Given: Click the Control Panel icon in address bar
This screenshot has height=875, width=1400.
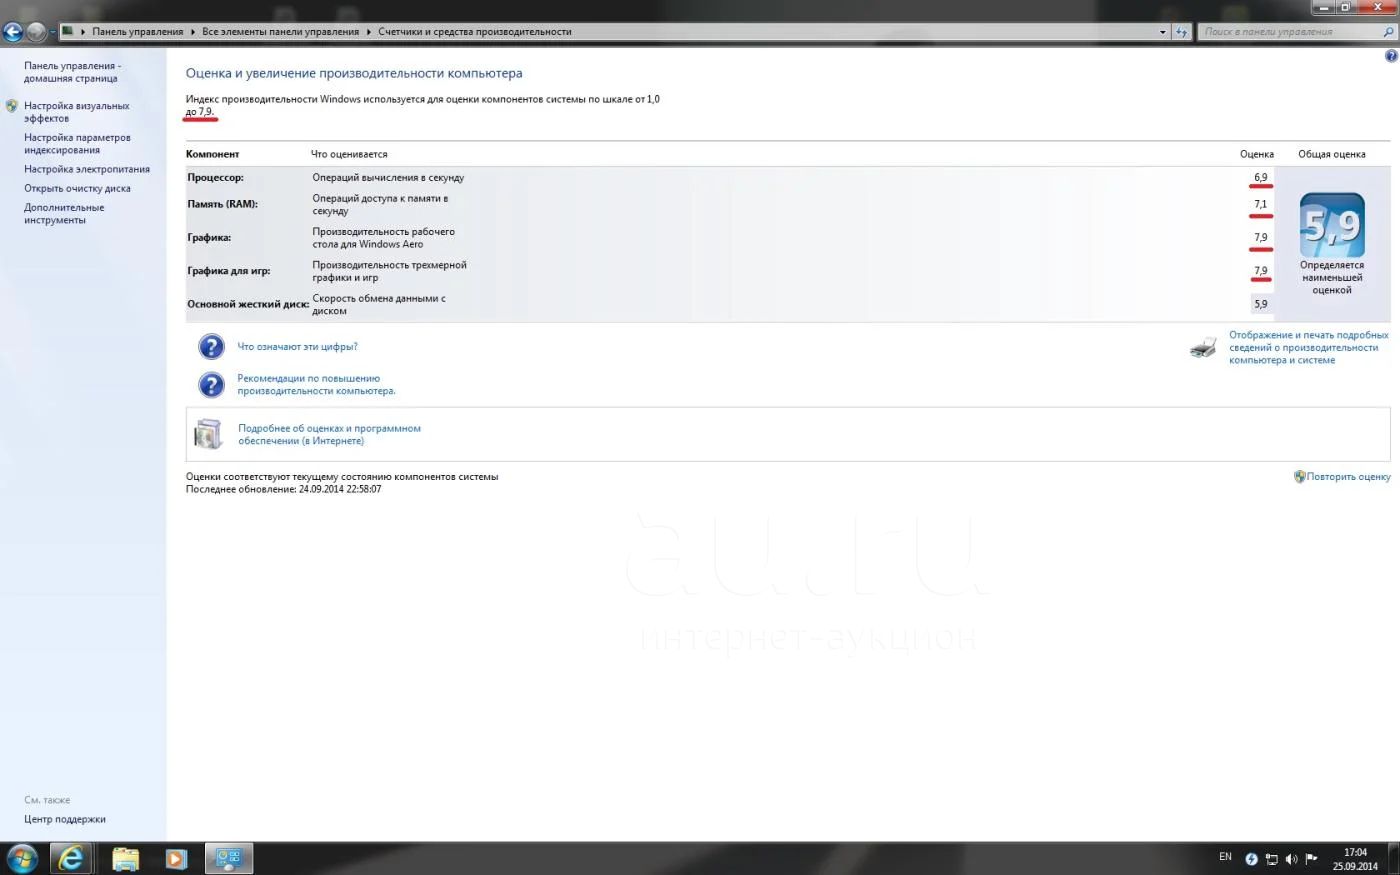Looking at the screenshot, I should (x=68, y=31).
